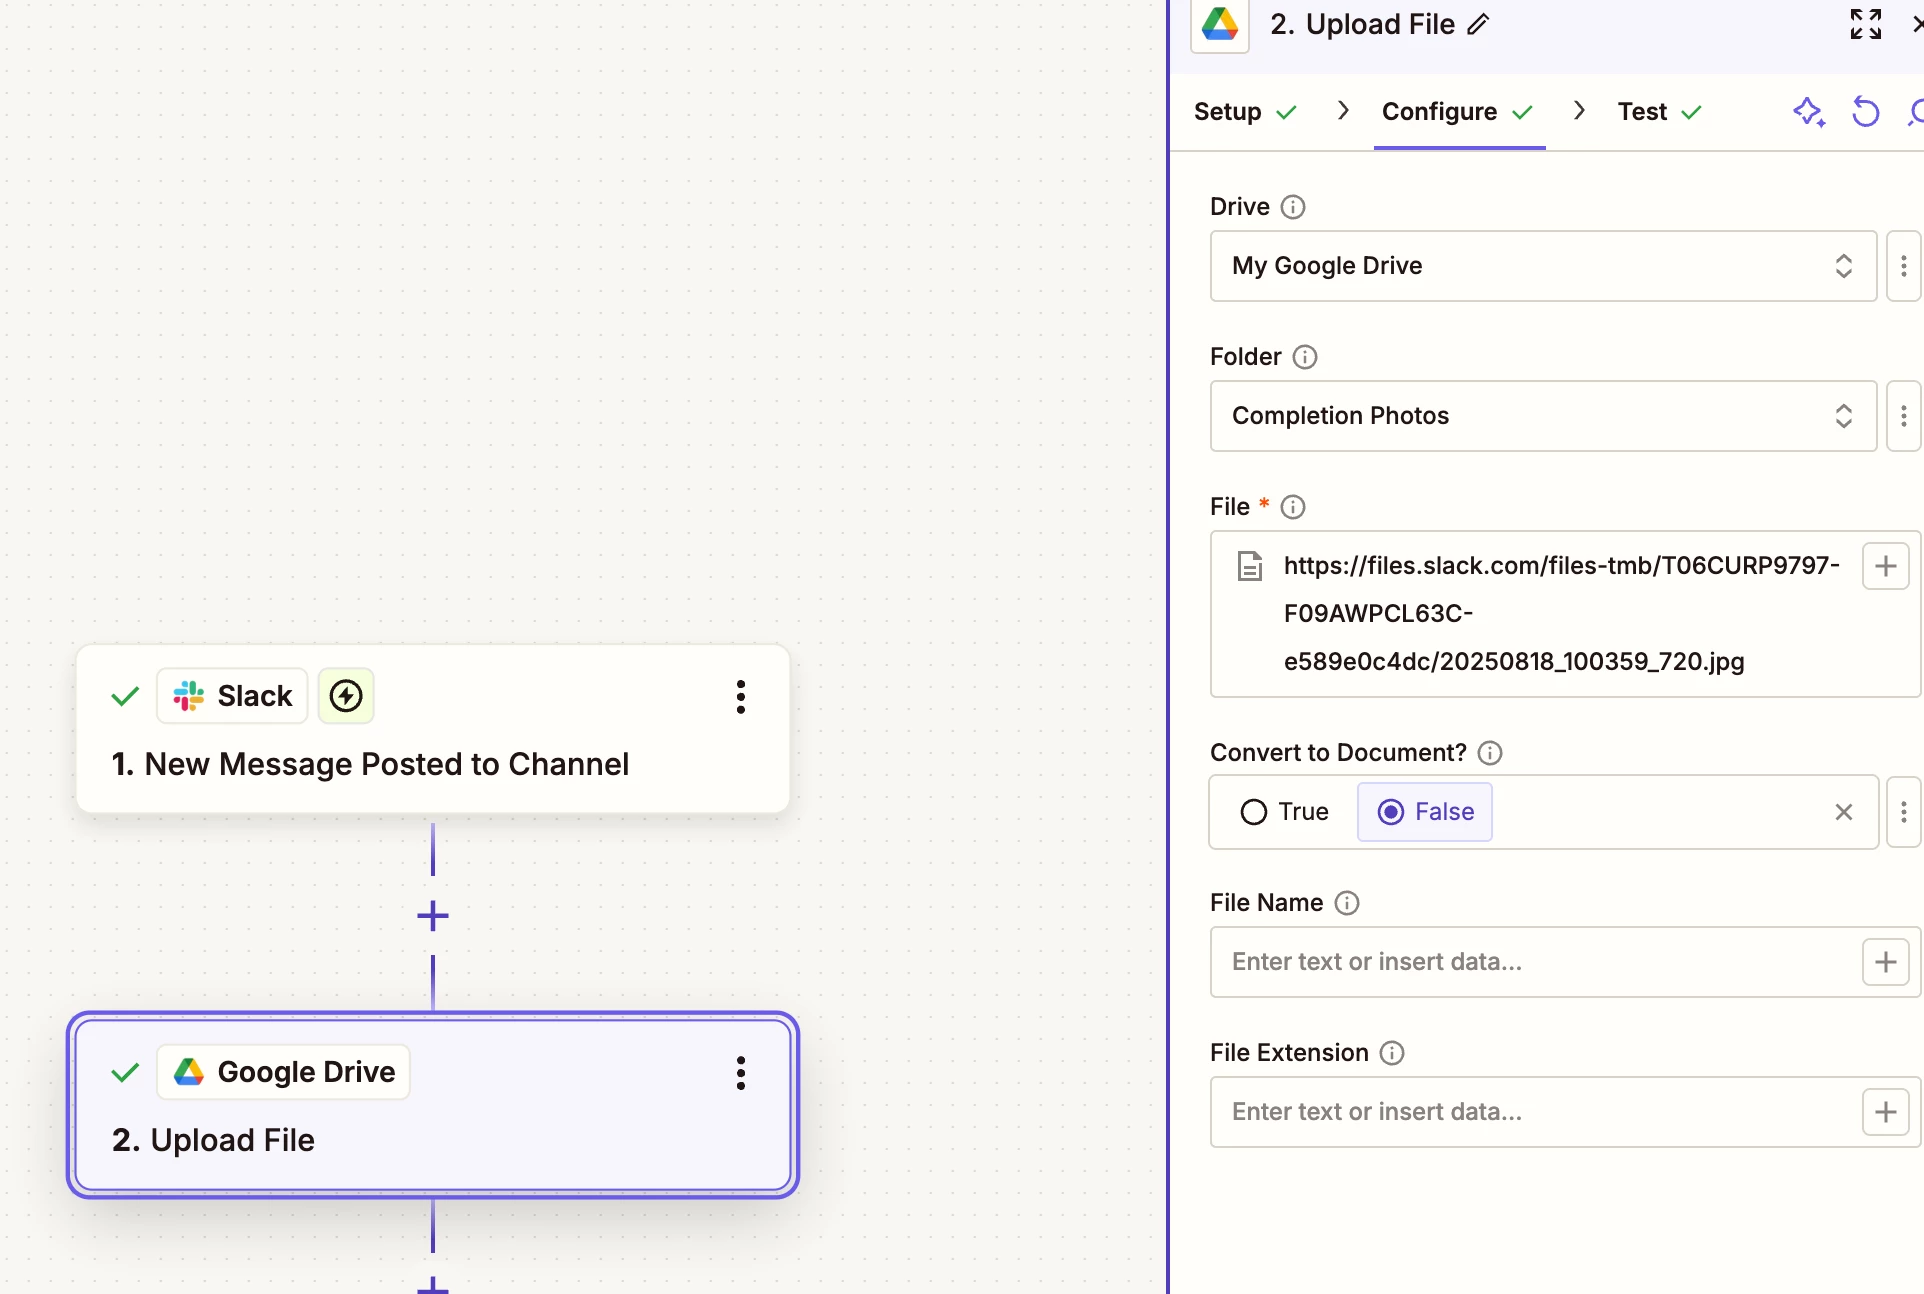Open Convert to Document info tooltip

1490,753
